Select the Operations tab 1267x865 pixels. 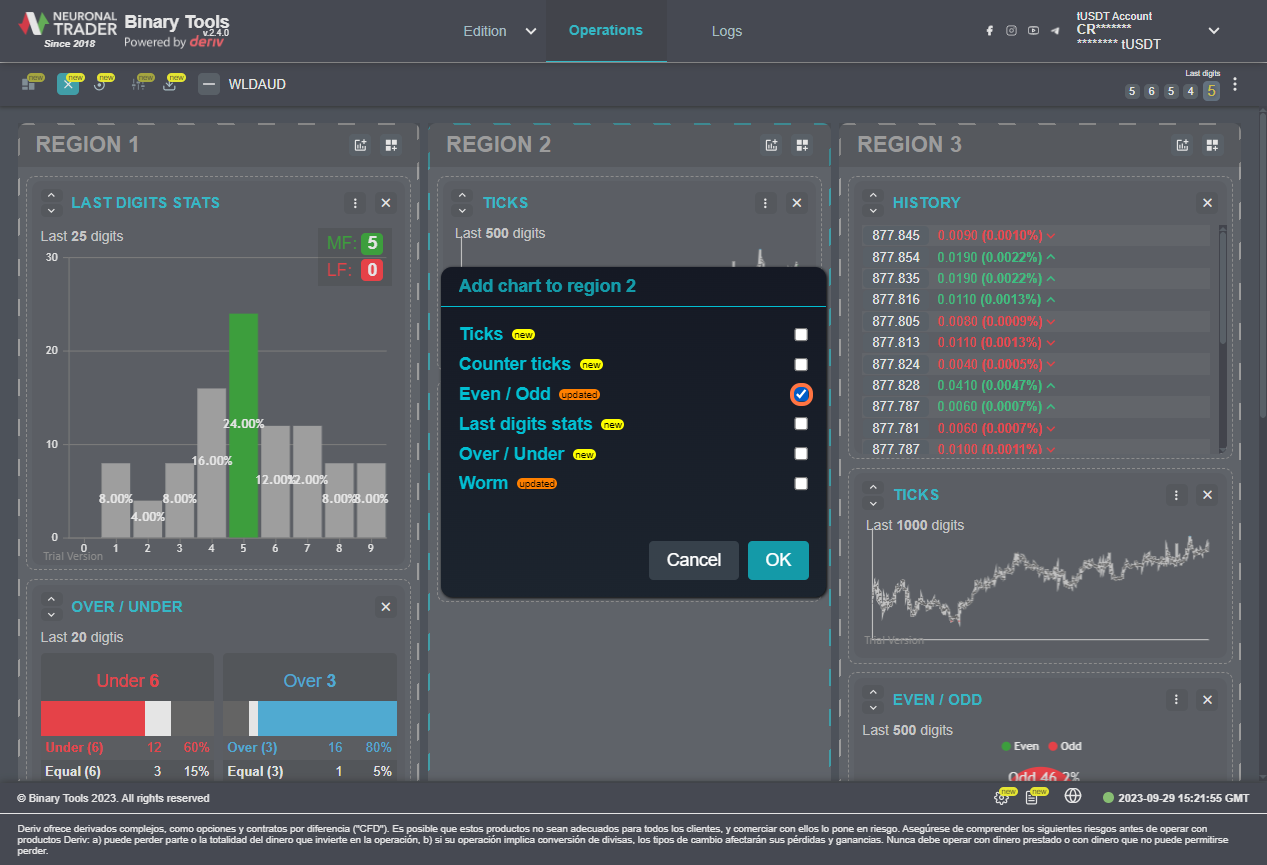click(605, 31)
